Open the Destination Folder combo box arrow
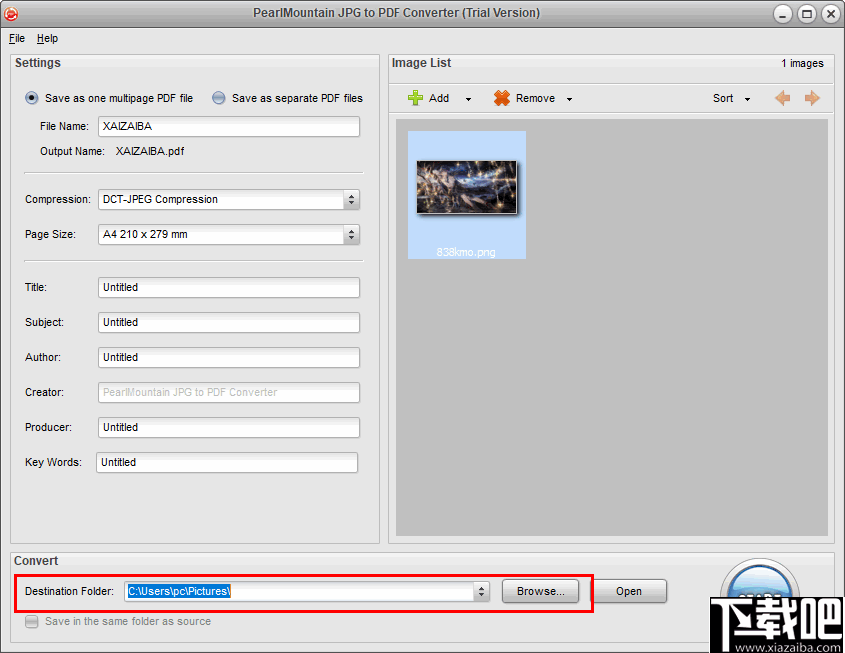Image resolution: width=845 pixels, height=653 pixels. 480,591
